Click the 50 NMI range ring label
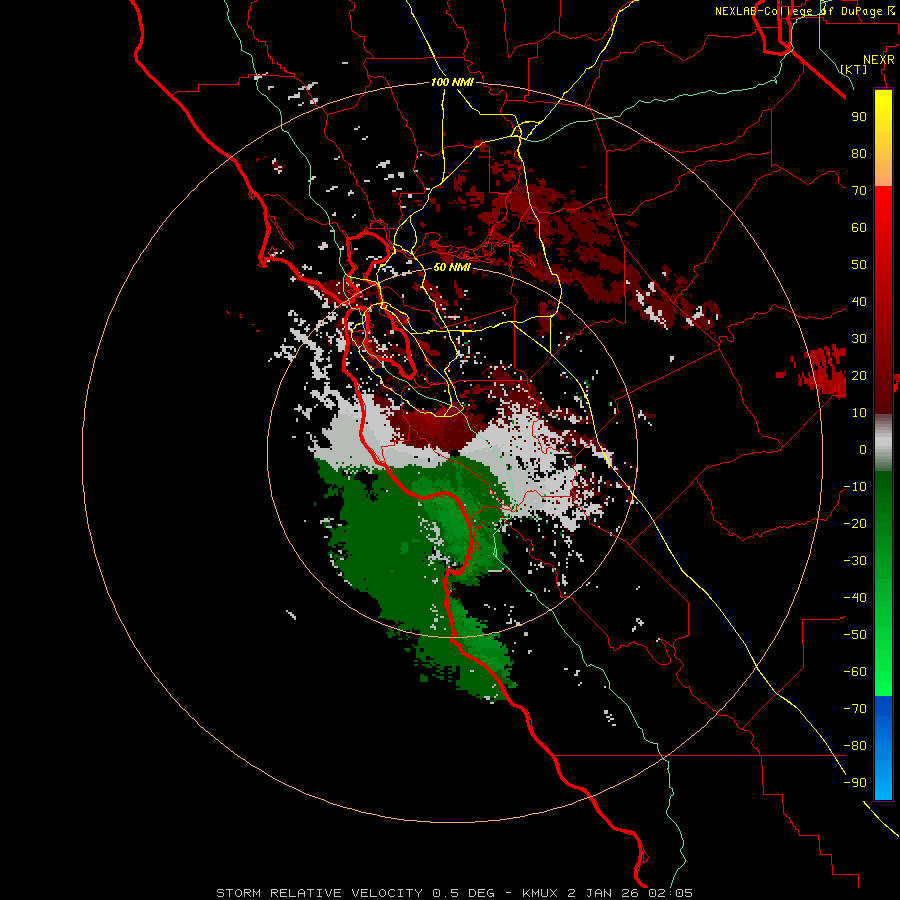The image size is (900, 900). click(452, 267)
